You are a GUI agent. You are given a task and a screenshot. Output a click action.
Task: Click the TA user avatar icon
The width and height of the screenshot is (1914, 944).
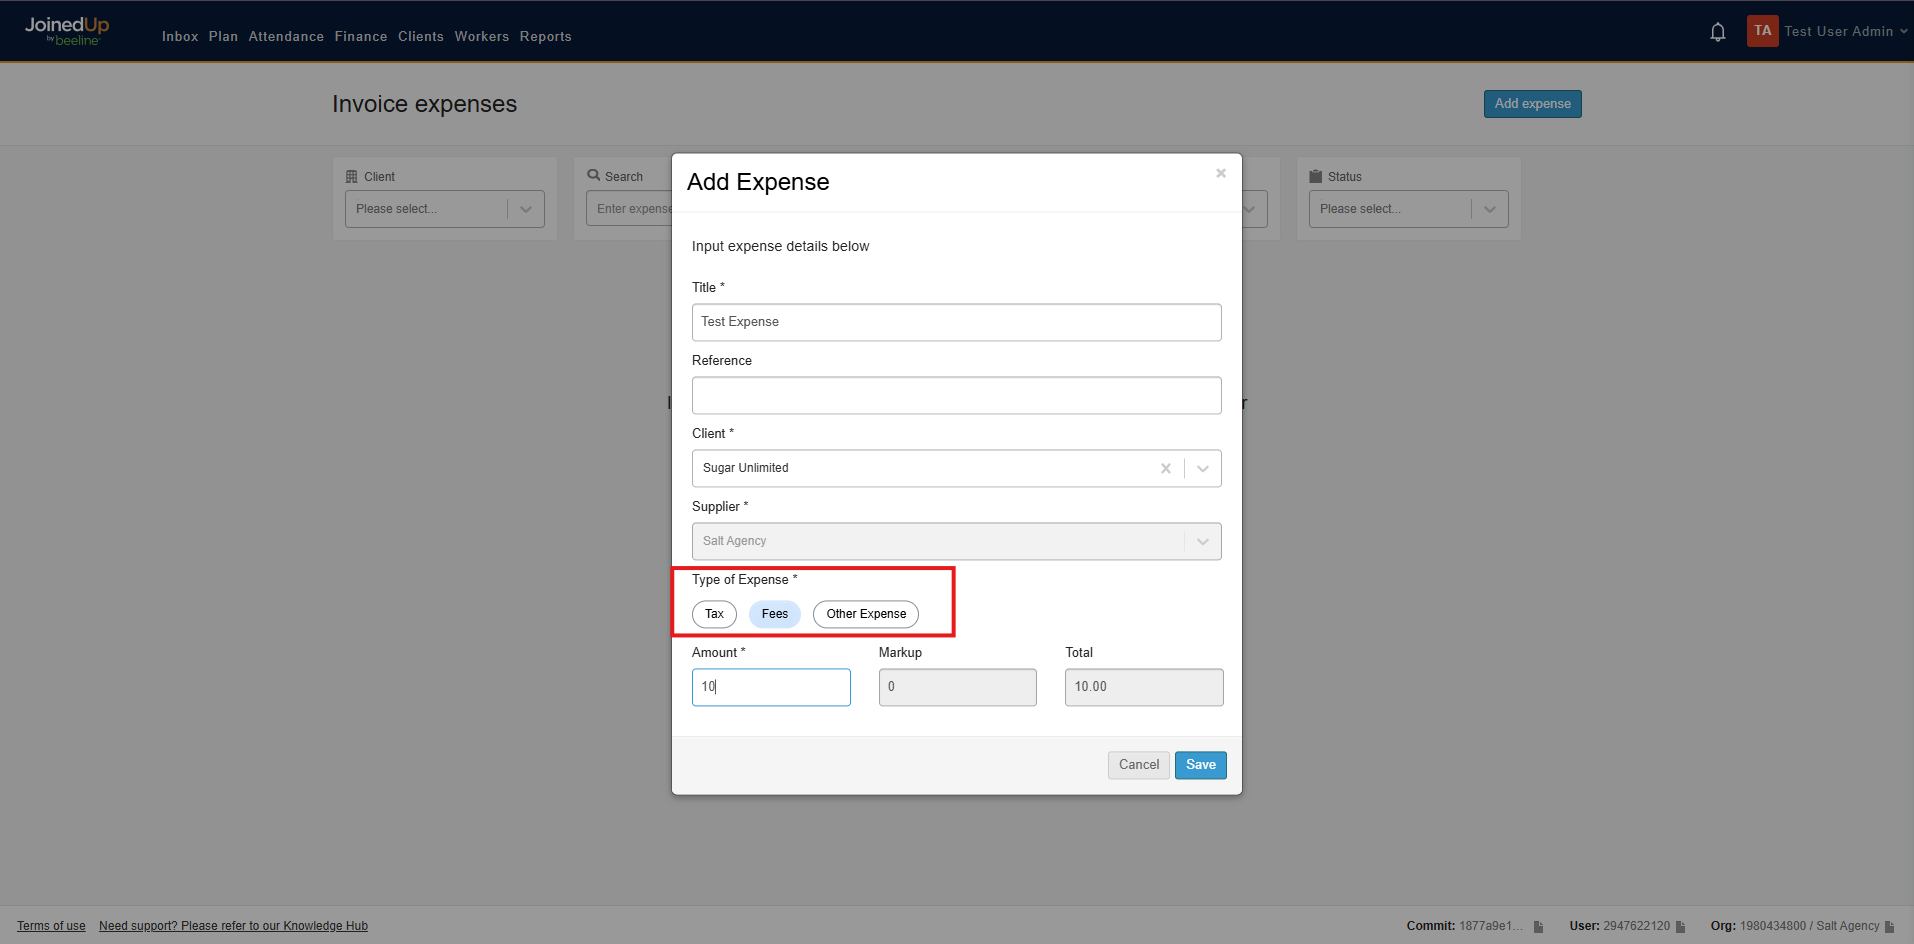[x=1762, y=31]
